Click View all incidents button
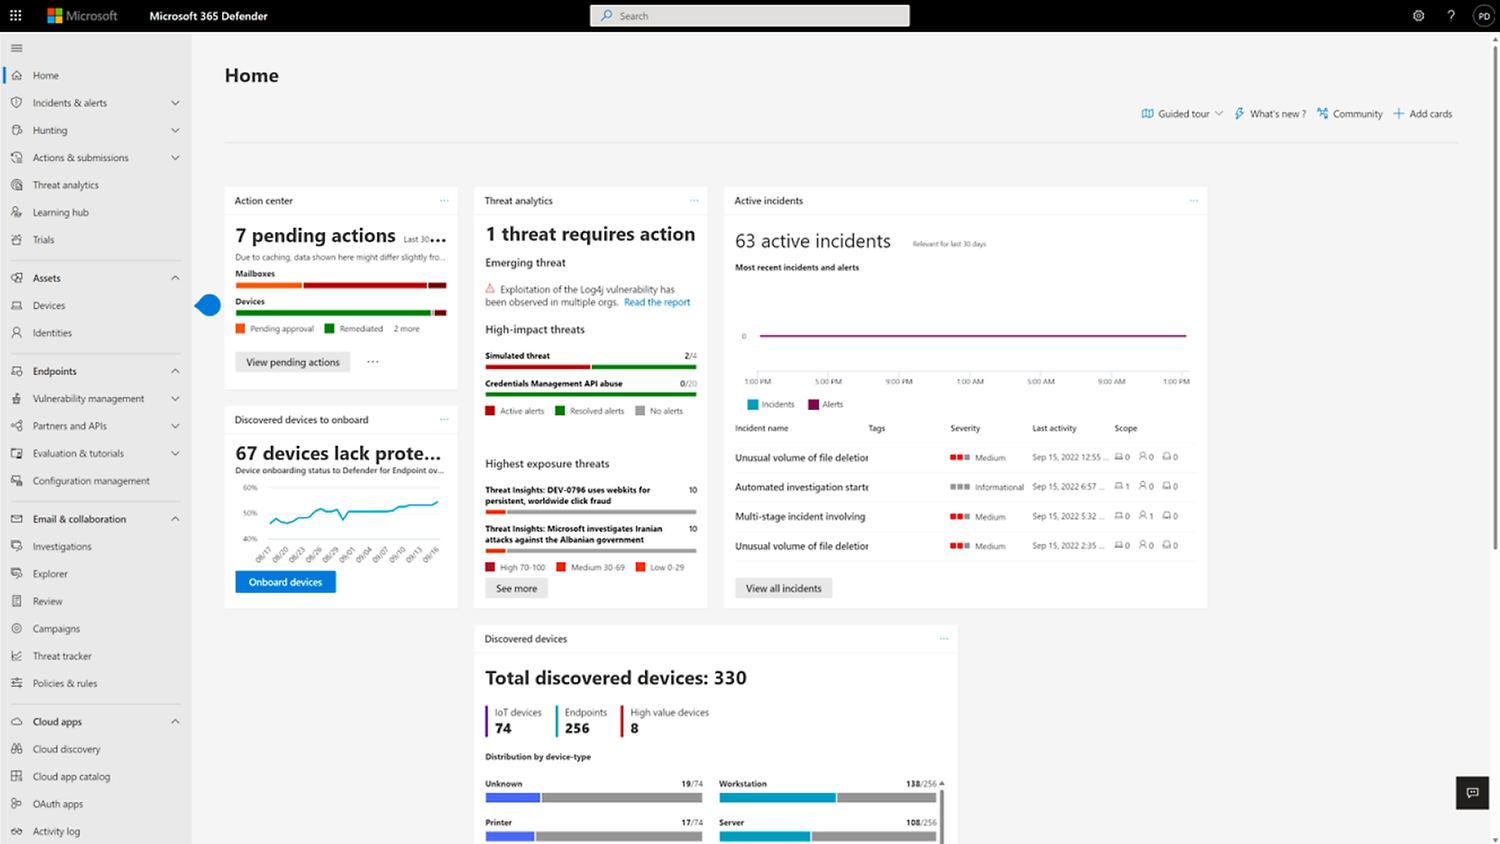The height and width of the screenshot is (844, 1500). click(784, 589)
